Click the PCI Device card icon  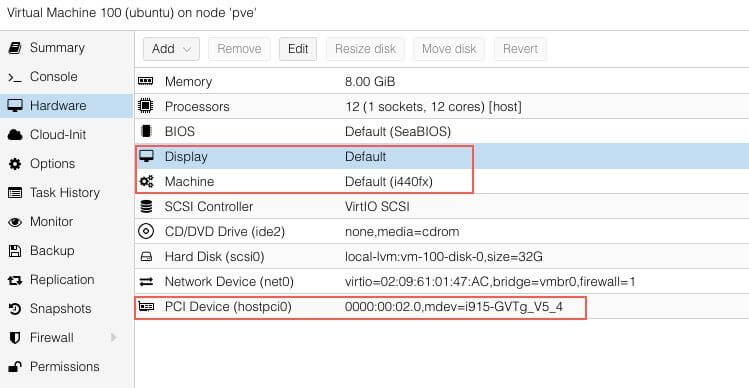click(146, 306)
